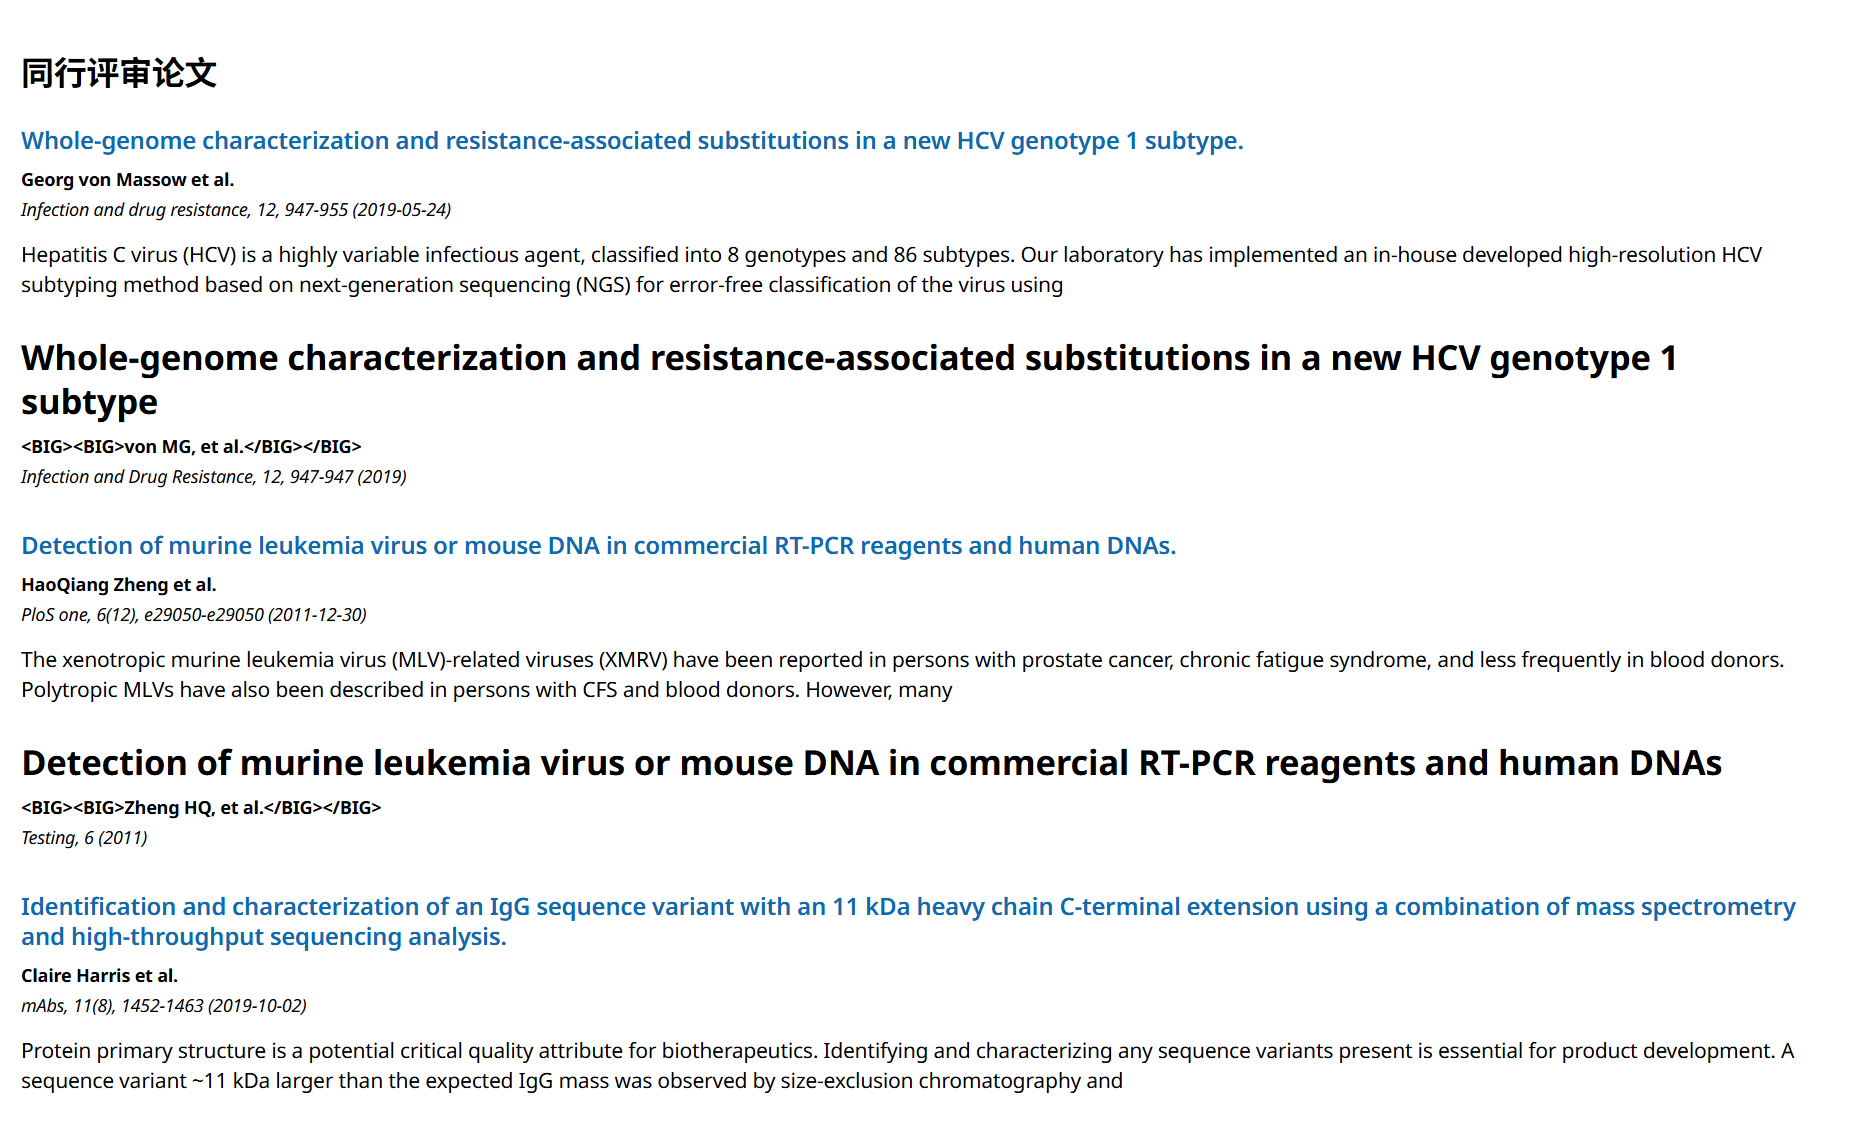Click the large black Whole-genome characterization heading

point(848,359)
